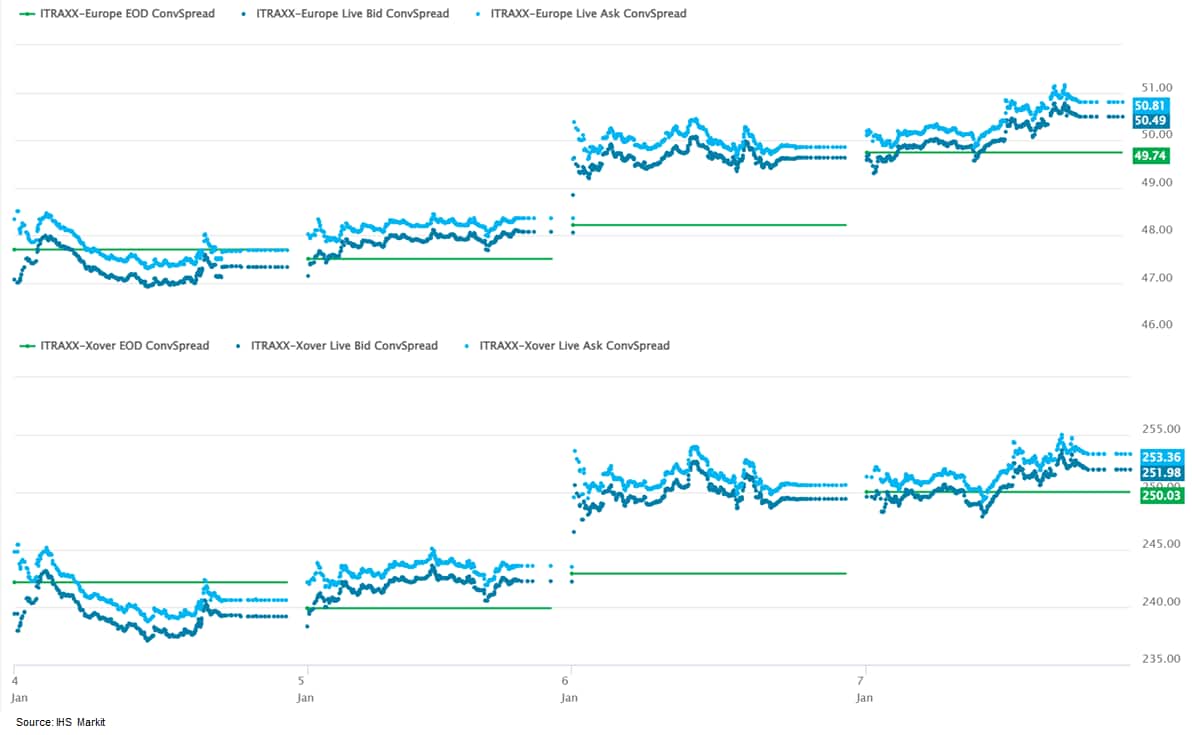Click the light blue dot for ITRAXX-Xover Live Ask
1192x735 pixels.
468,346
